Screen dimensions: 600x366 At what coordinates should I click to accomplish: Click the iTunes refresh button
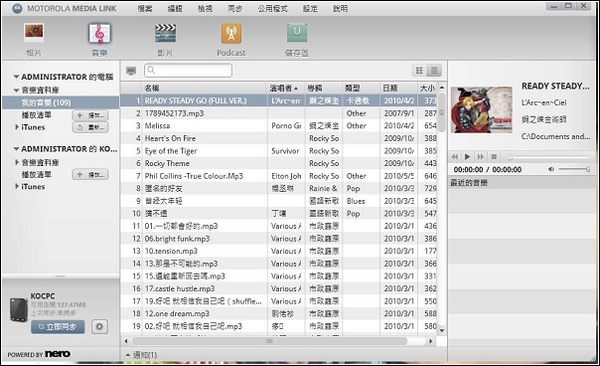click(90, 127)
